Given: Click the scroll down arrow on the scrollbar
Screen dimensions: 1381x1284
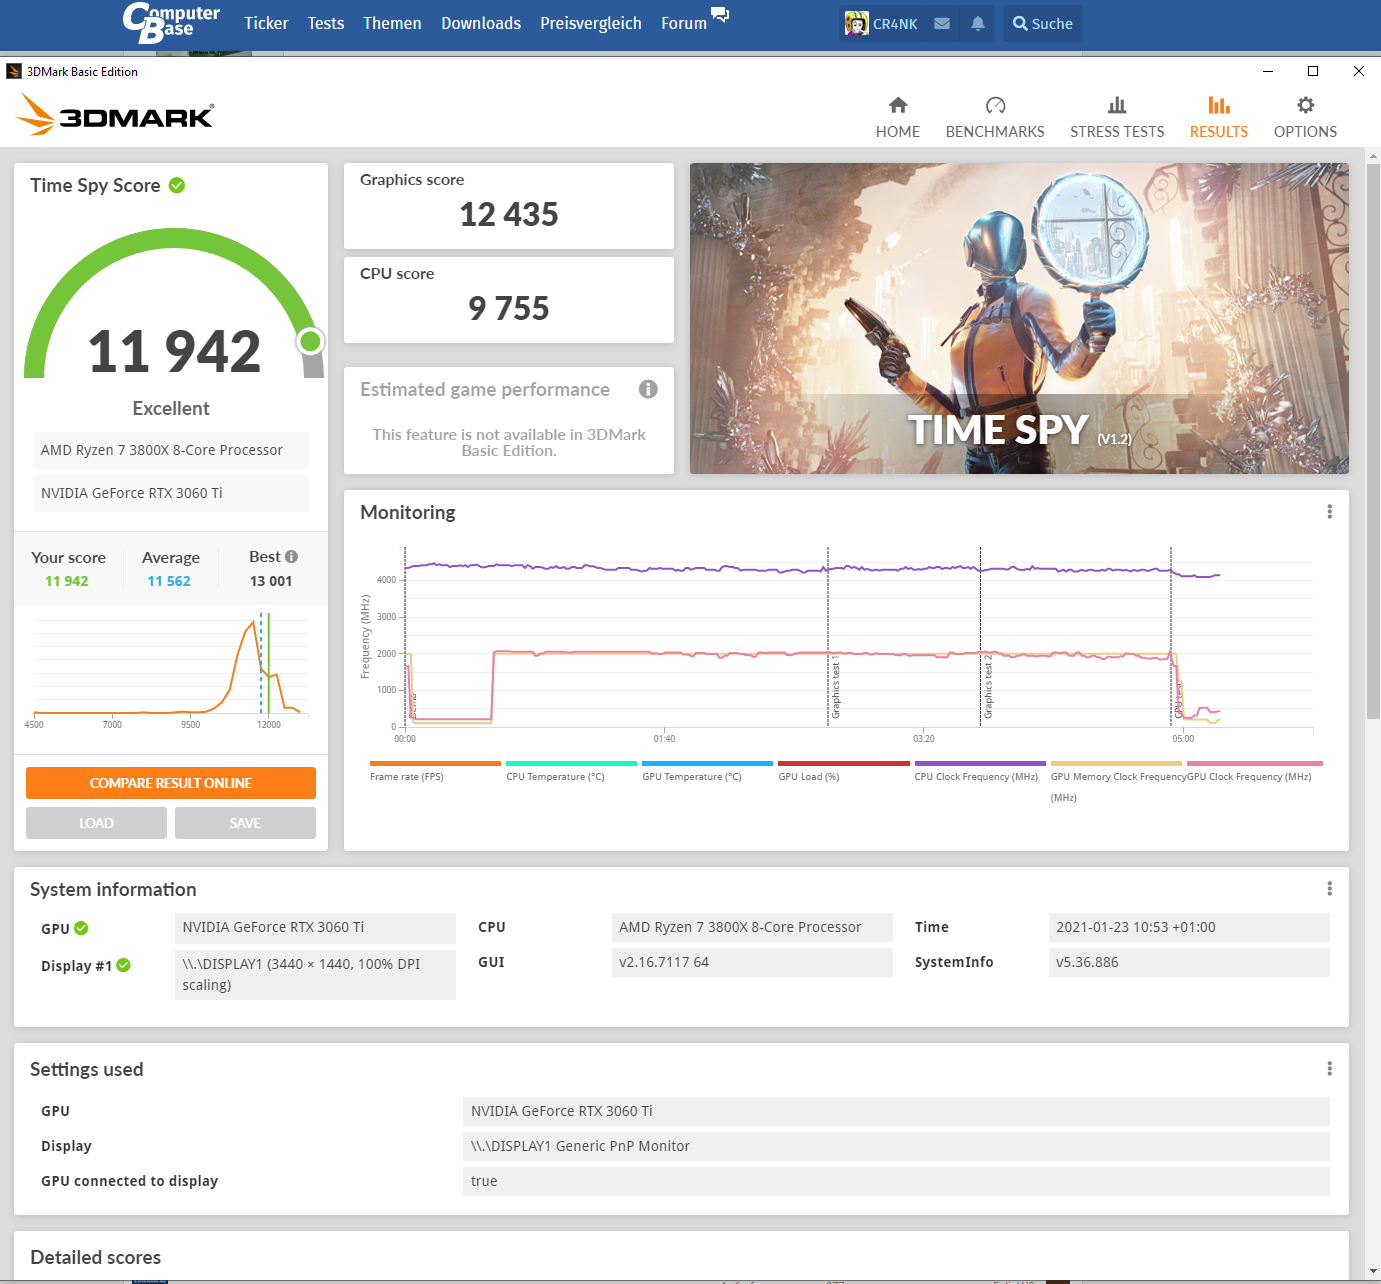Looking at the screenshot, I should [1373, 1271].
